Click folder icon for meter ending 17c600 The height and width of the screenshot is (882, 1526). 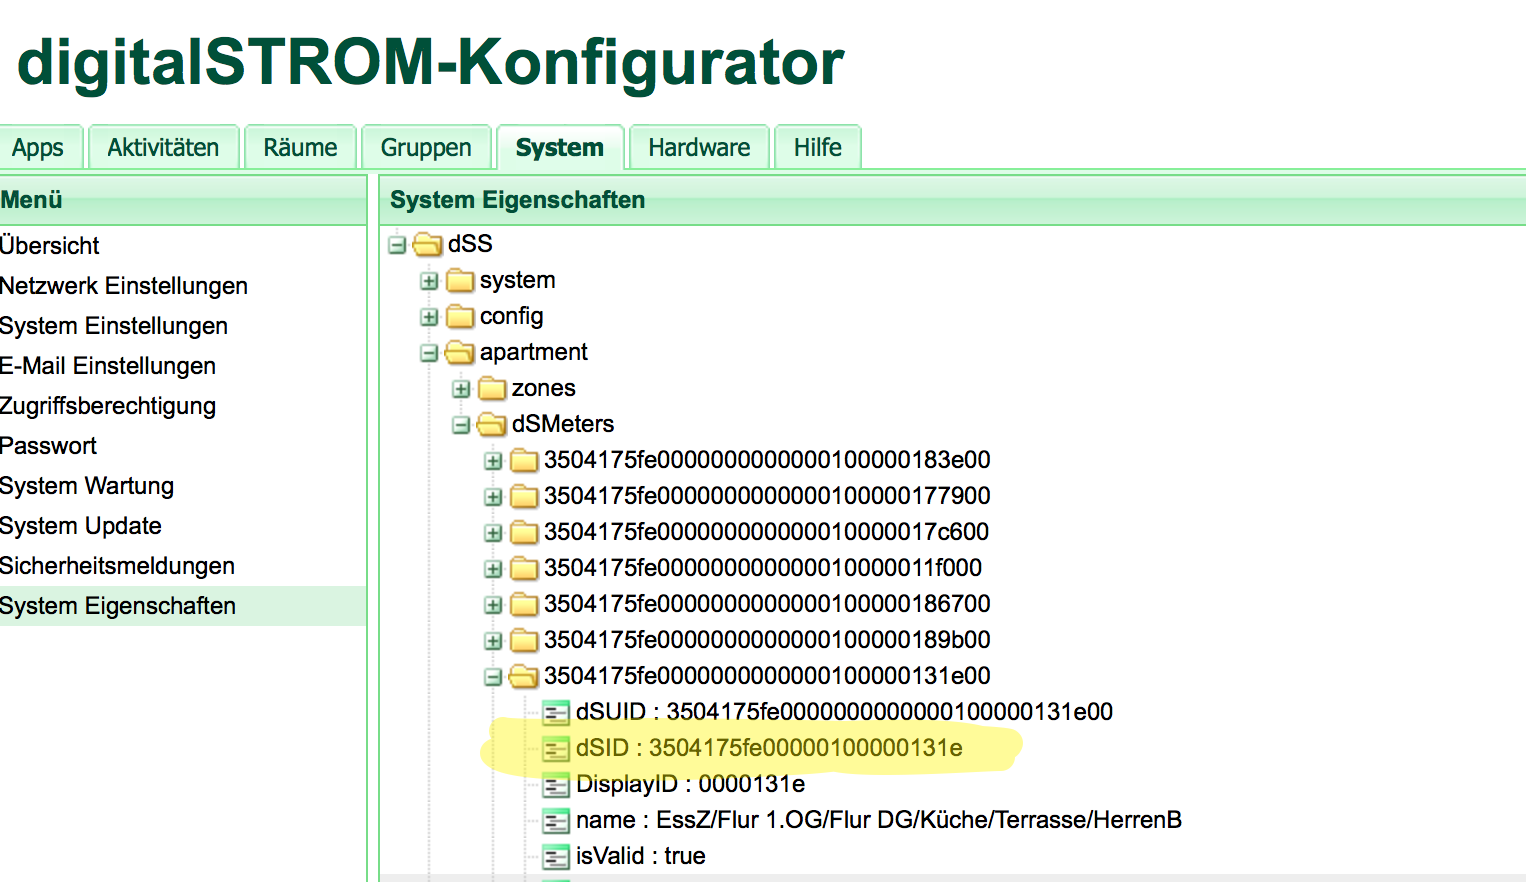[x=524, y=532]
